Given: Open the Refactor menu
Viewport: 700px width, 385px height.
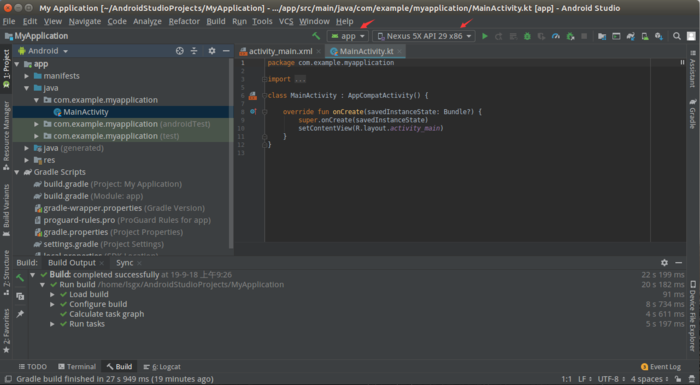Looking at the screenshot, I should 184,21.
